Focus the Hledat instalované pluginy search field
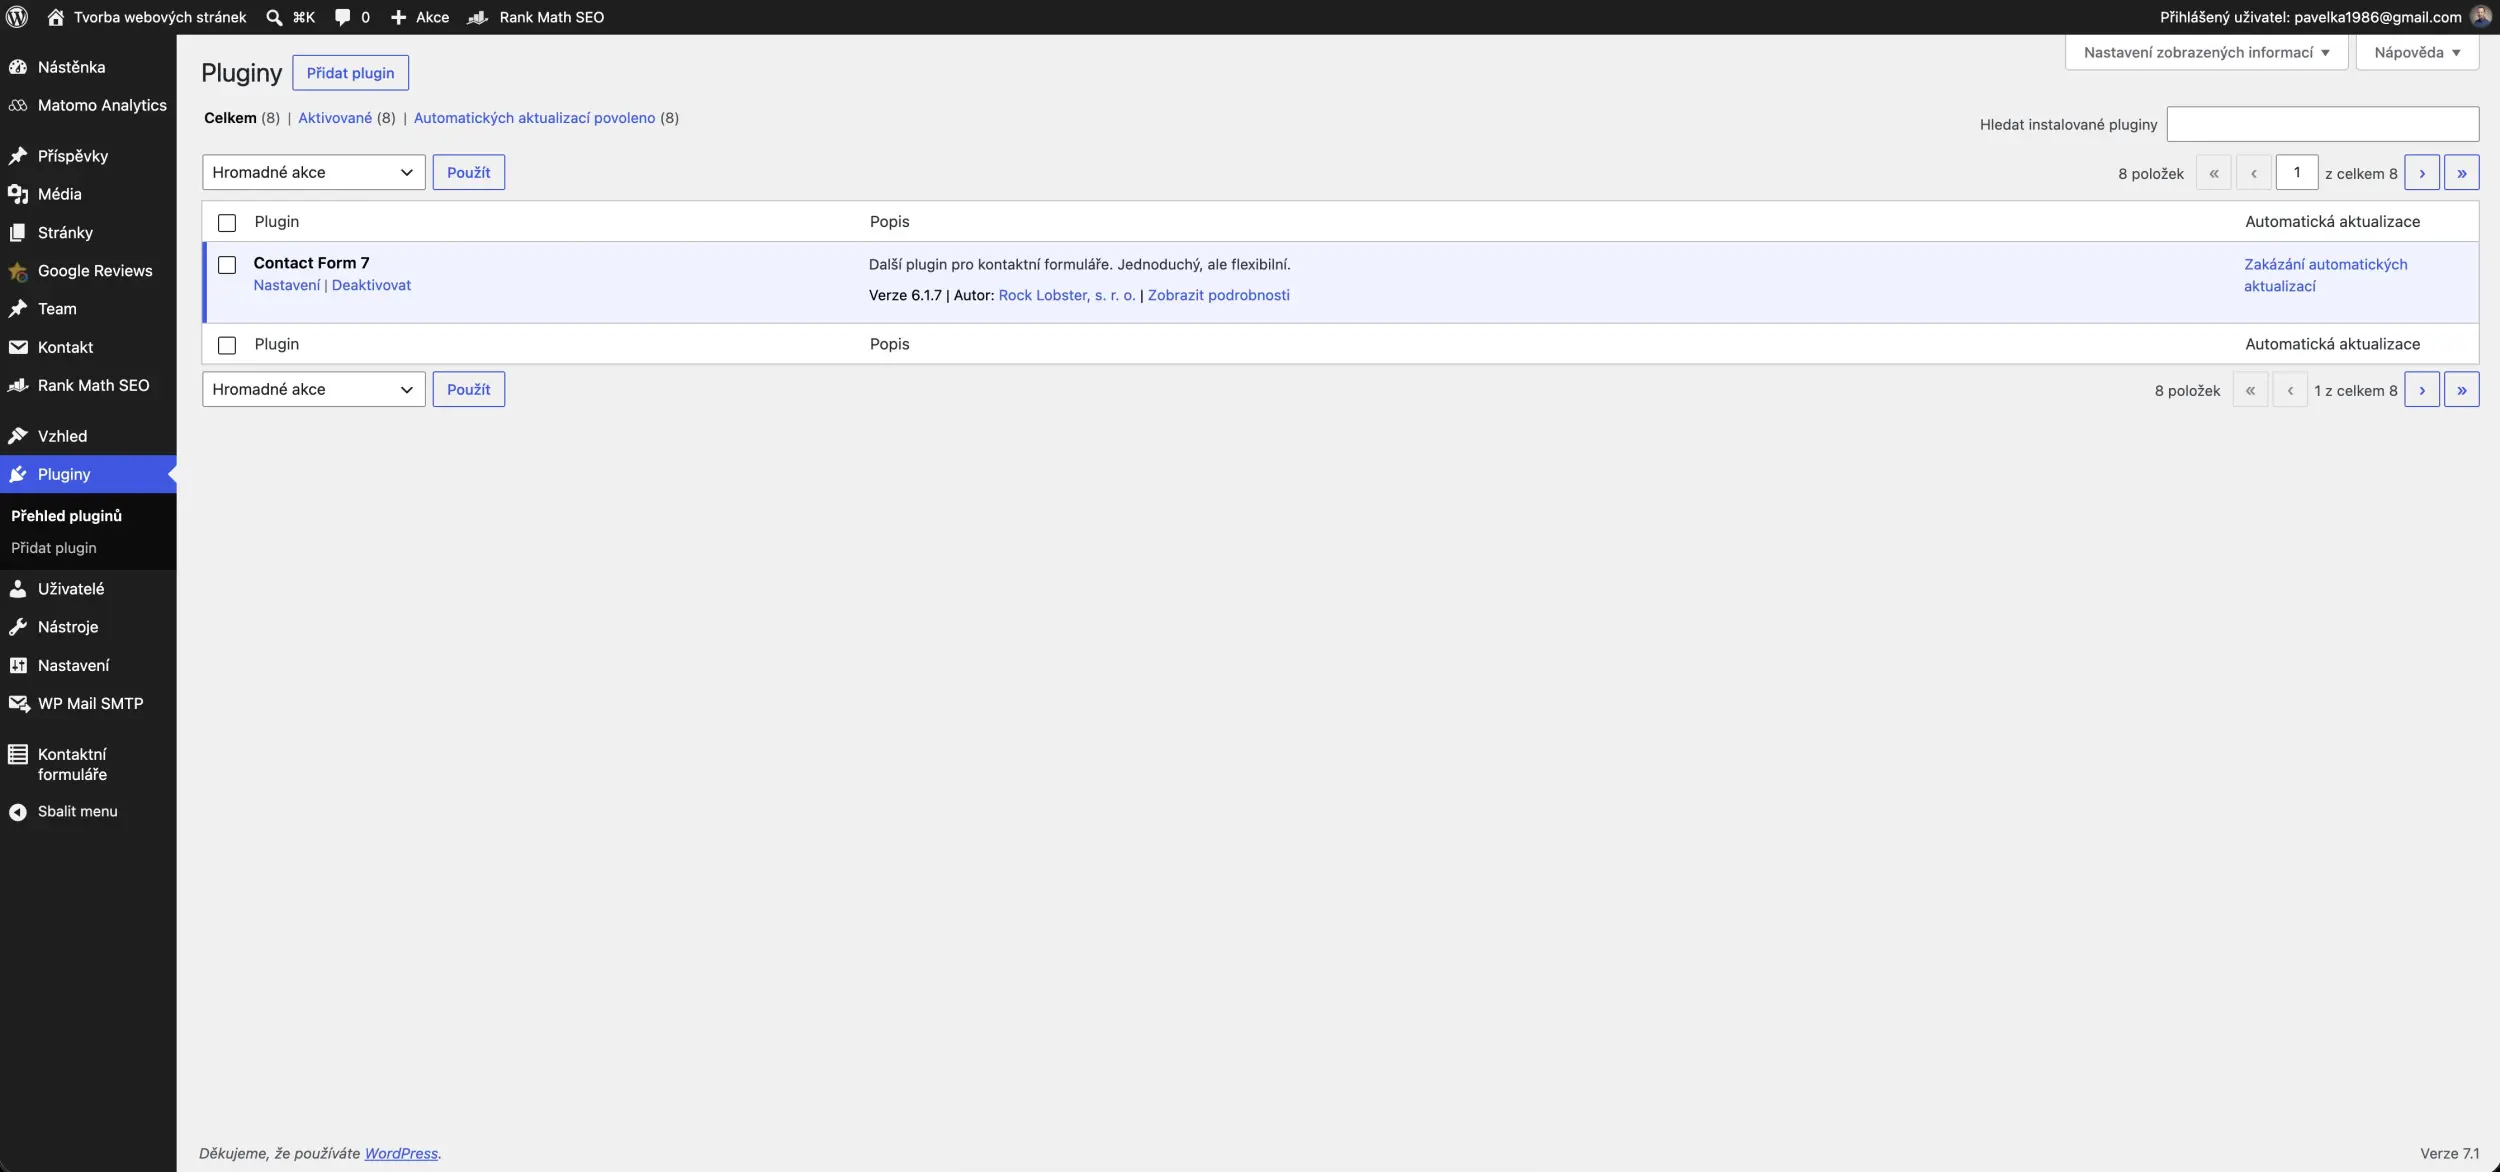 tap(2322, 124)
